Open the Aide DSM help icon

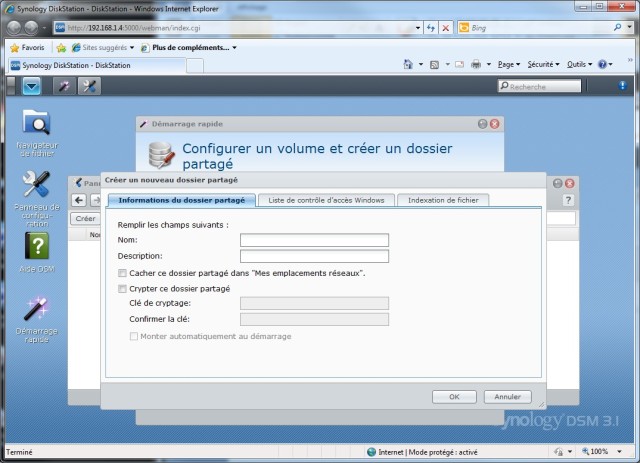pos(37,246)
